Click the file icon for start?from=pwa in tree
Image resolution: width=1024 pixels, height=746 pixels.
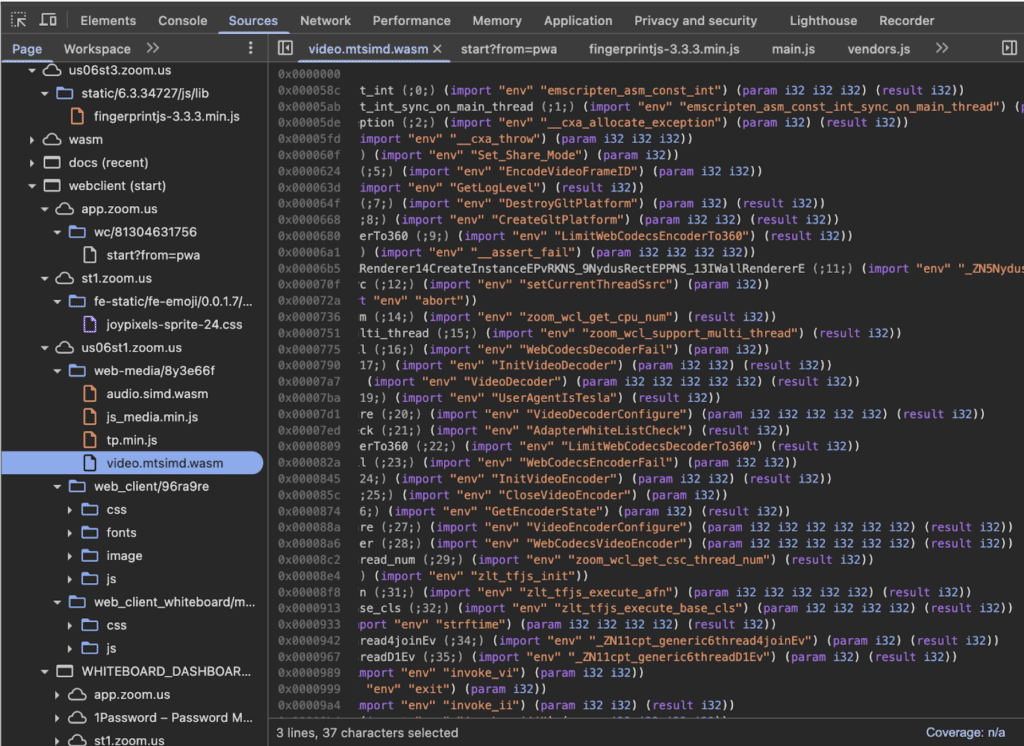click(90, 255)
